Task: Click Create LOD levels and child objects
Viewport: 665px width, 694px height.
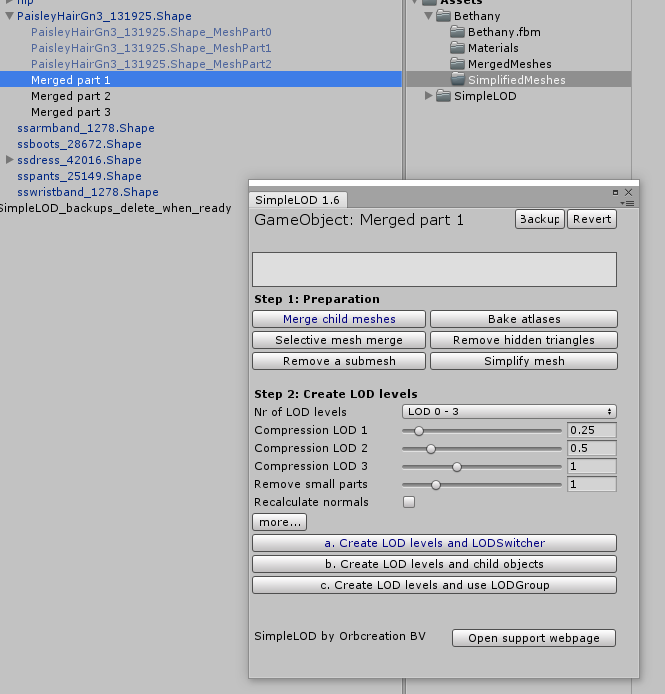Action: (x=434, y=564)
